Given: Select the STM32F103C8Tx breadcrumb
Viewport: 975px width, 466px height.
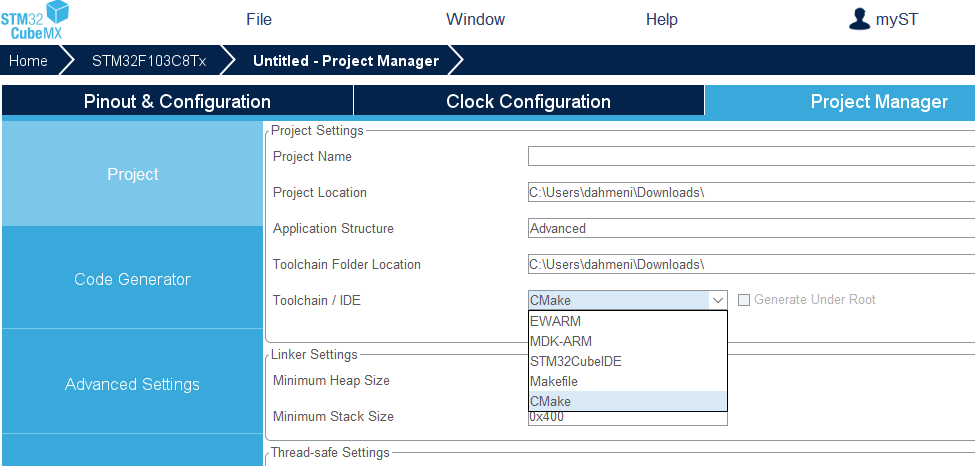Looking at the screenshot, I should (x=149, y=61).
